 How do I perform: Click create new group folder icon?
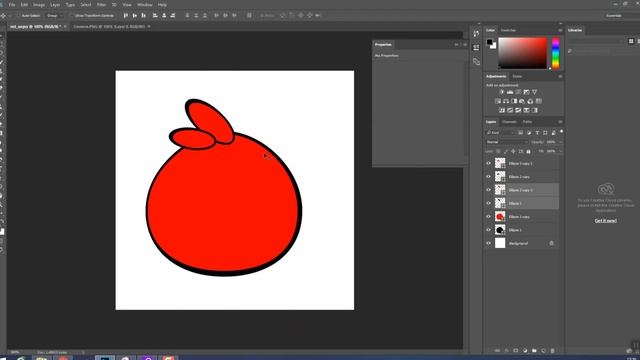pos(534,351)
